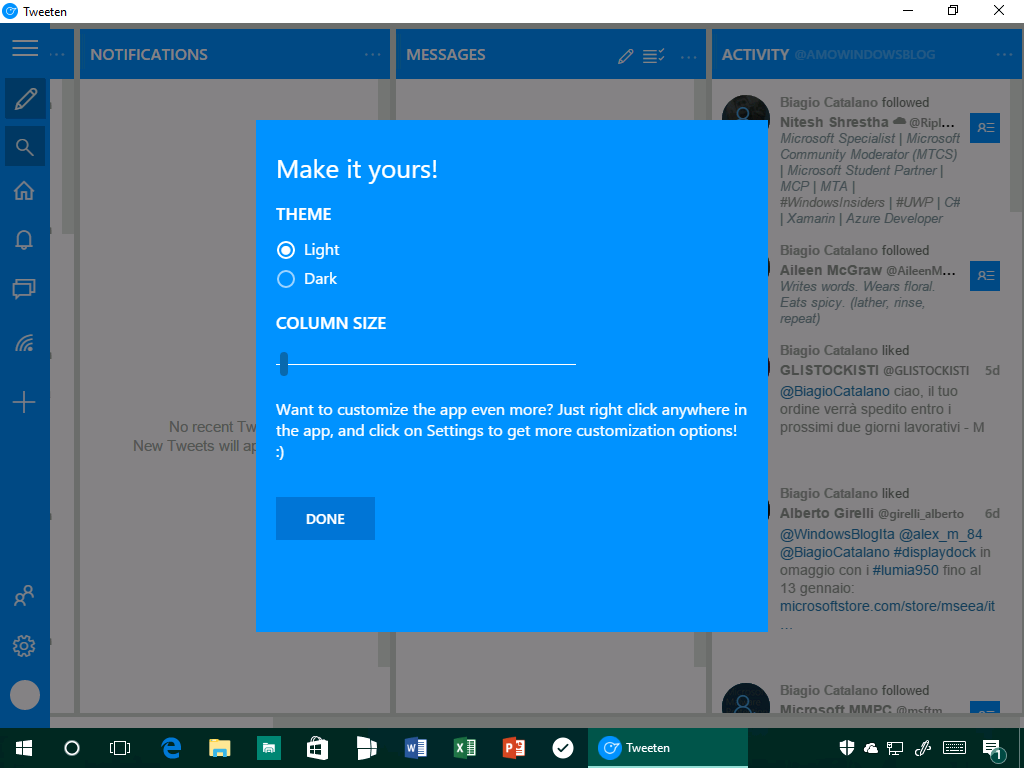The image size is (1024, 768).
Task: Mark all messages read list-check icon
Action: 654,56
